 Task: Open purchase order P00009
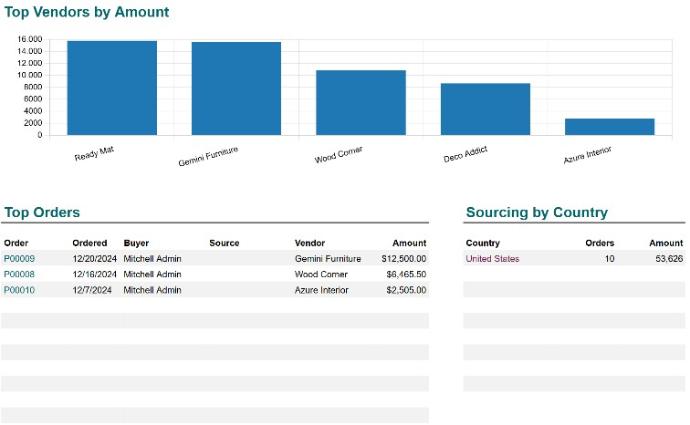point(19,259)
